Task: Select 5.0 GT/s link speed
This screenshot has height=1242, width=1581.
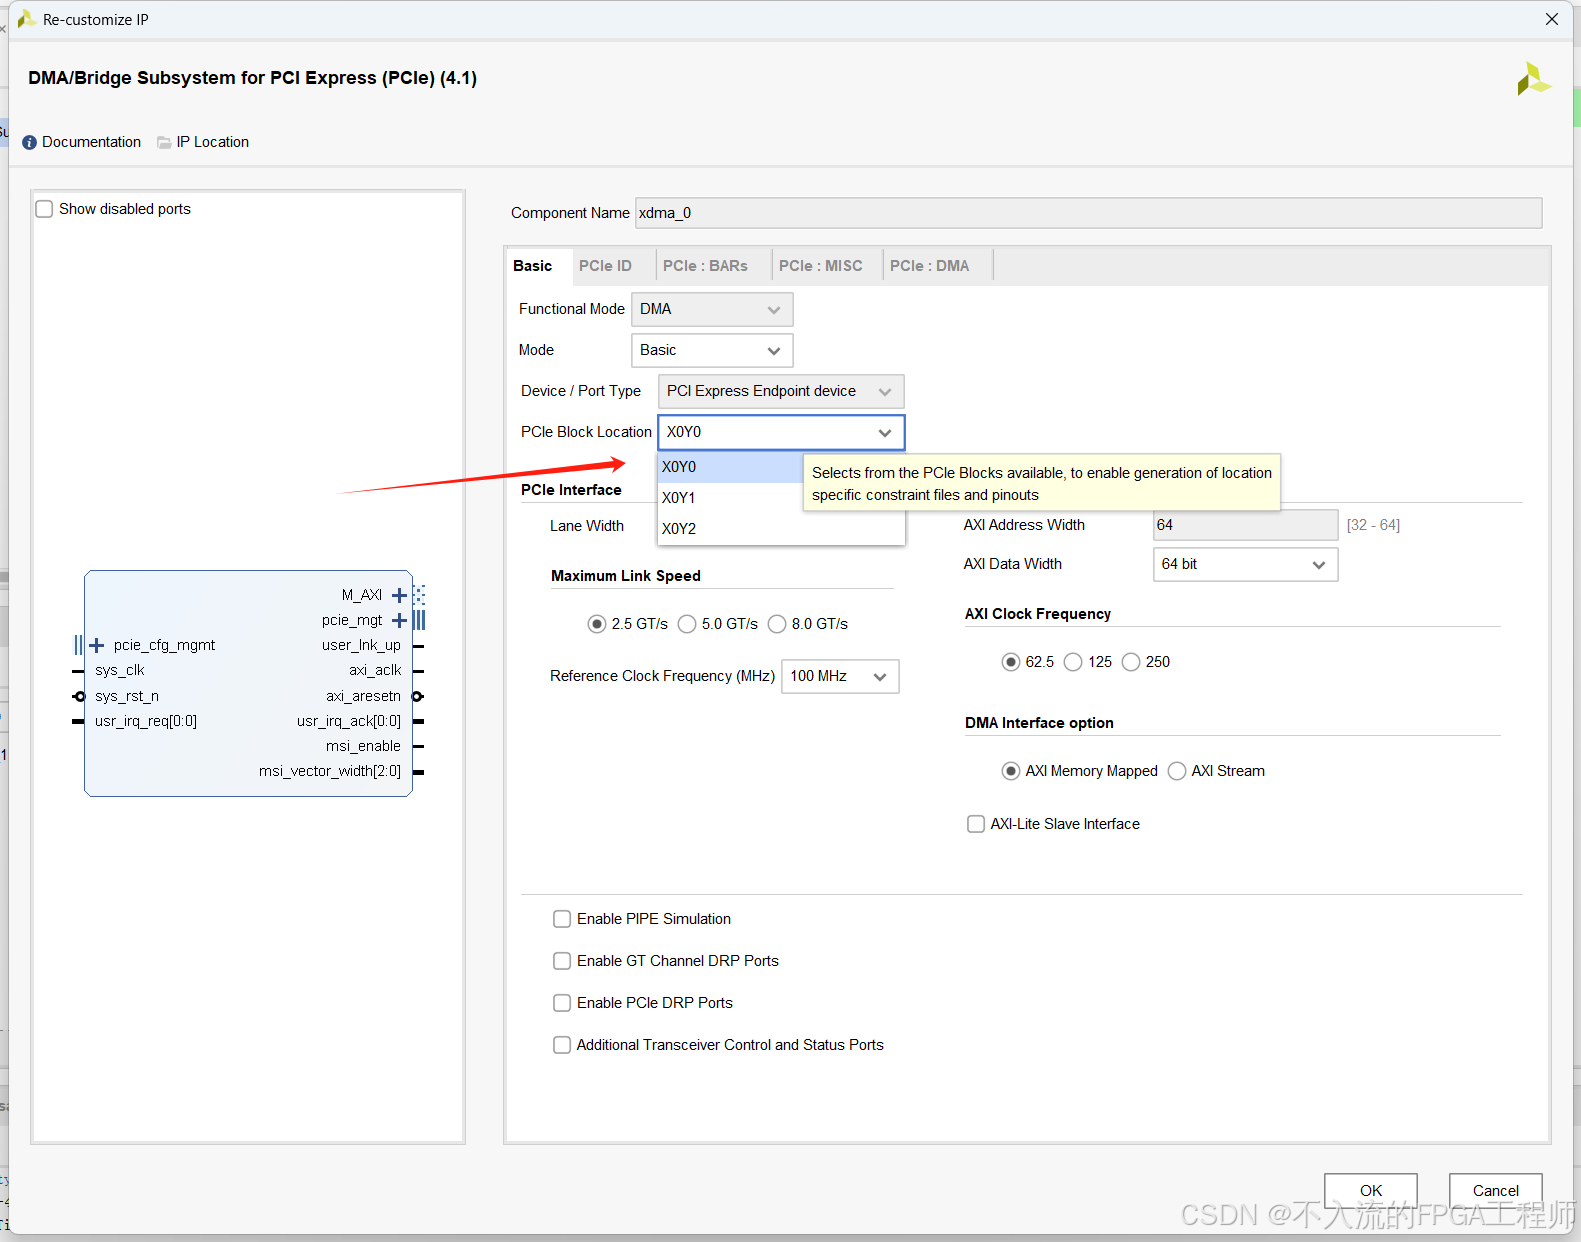Action: tap(687, 624)
